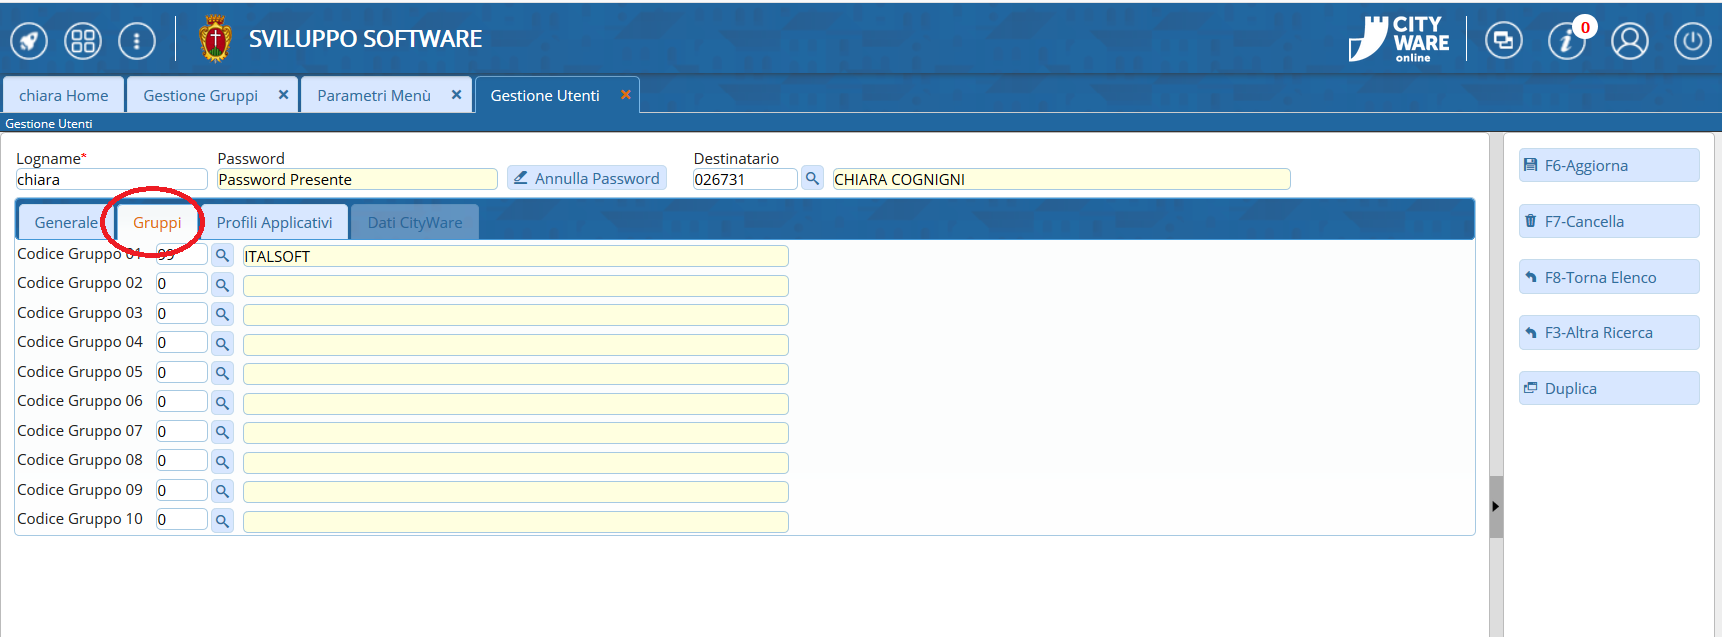1722x637 pixels.
Task: Open the Profili Applicativi tab
Action: (x=274, y=223)
